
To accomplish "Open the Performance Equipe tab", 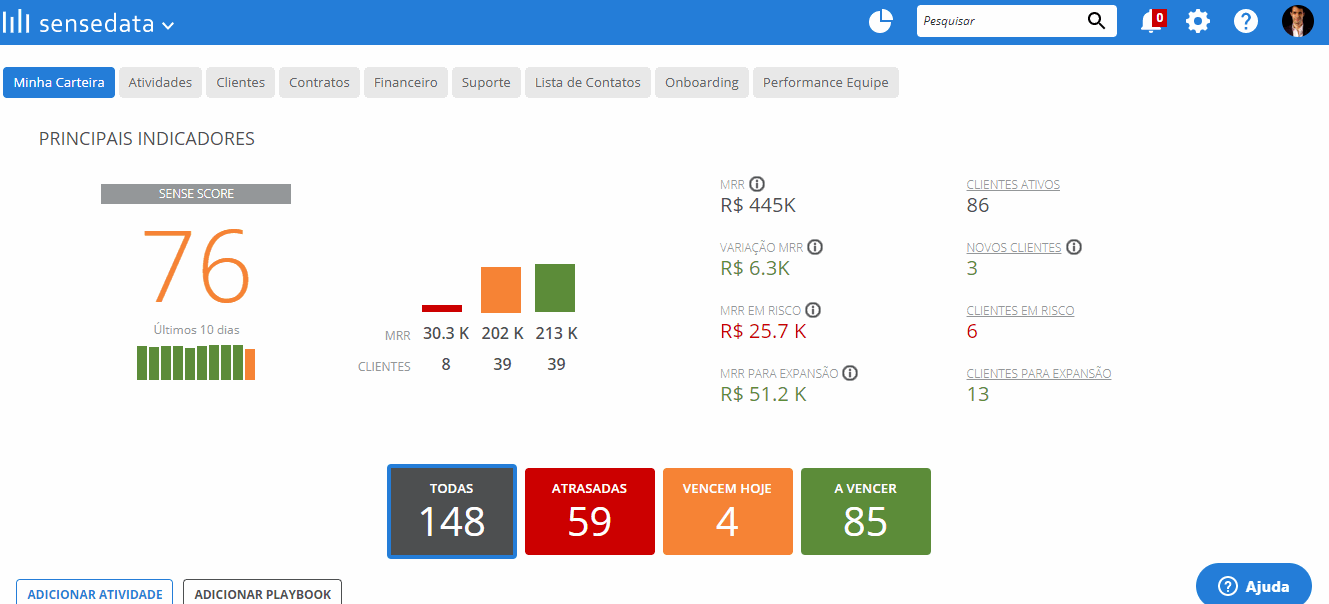I will (826, 83).
